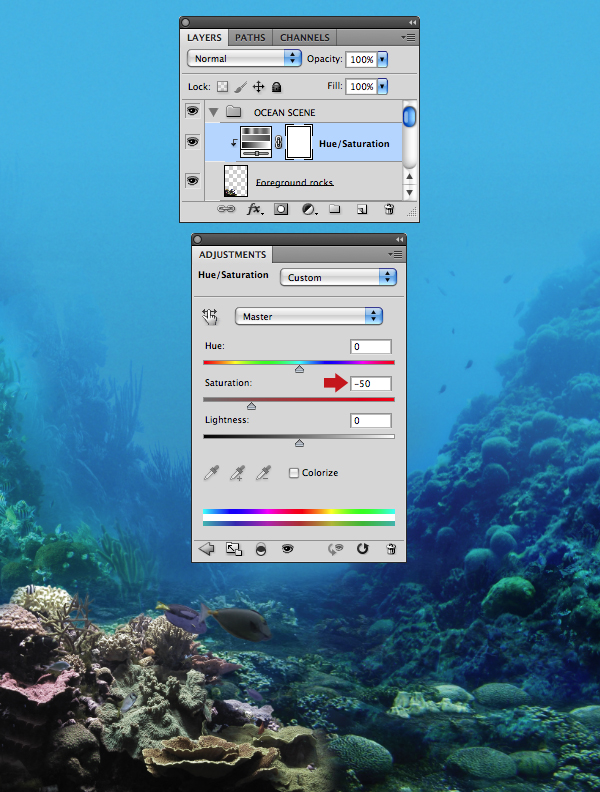Click the Hue/Saturation adjustment thumbnail
600x792 pixels.
(x=256, y=142)
